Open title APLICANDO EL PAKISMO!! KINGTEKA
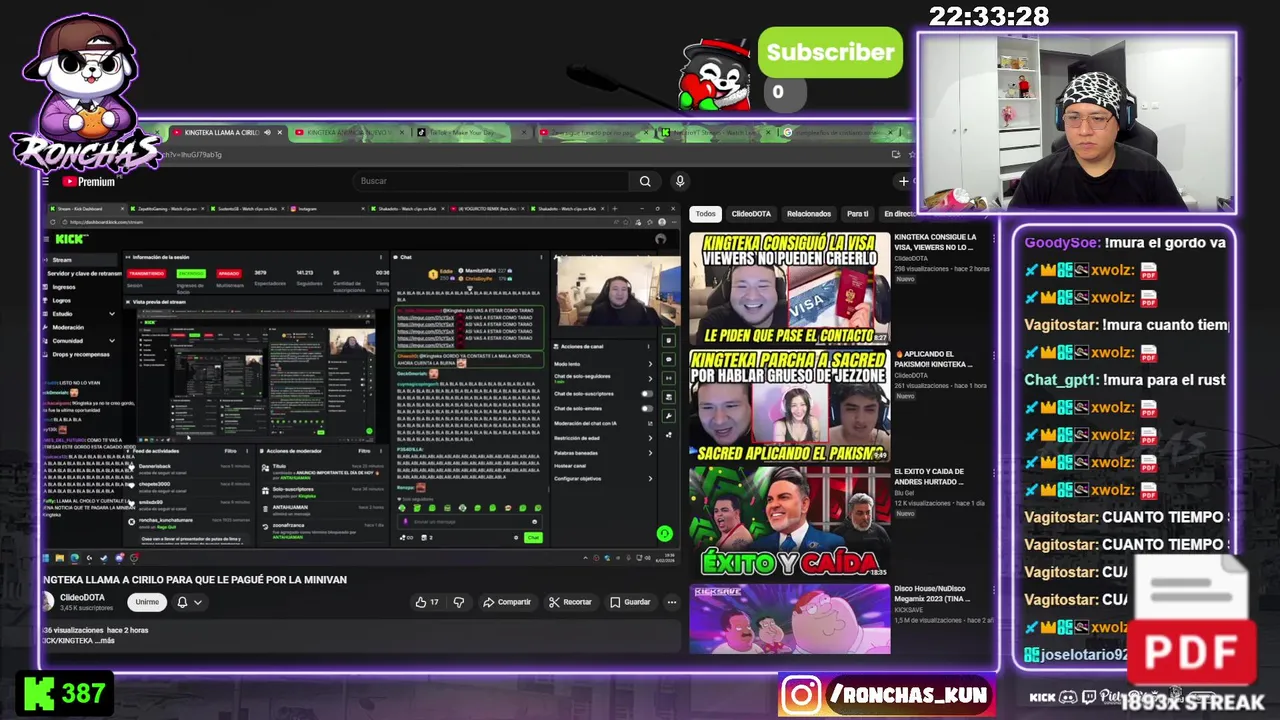Image resolution: width=1280 pixels, height=720 pixels. pos(934,359)
